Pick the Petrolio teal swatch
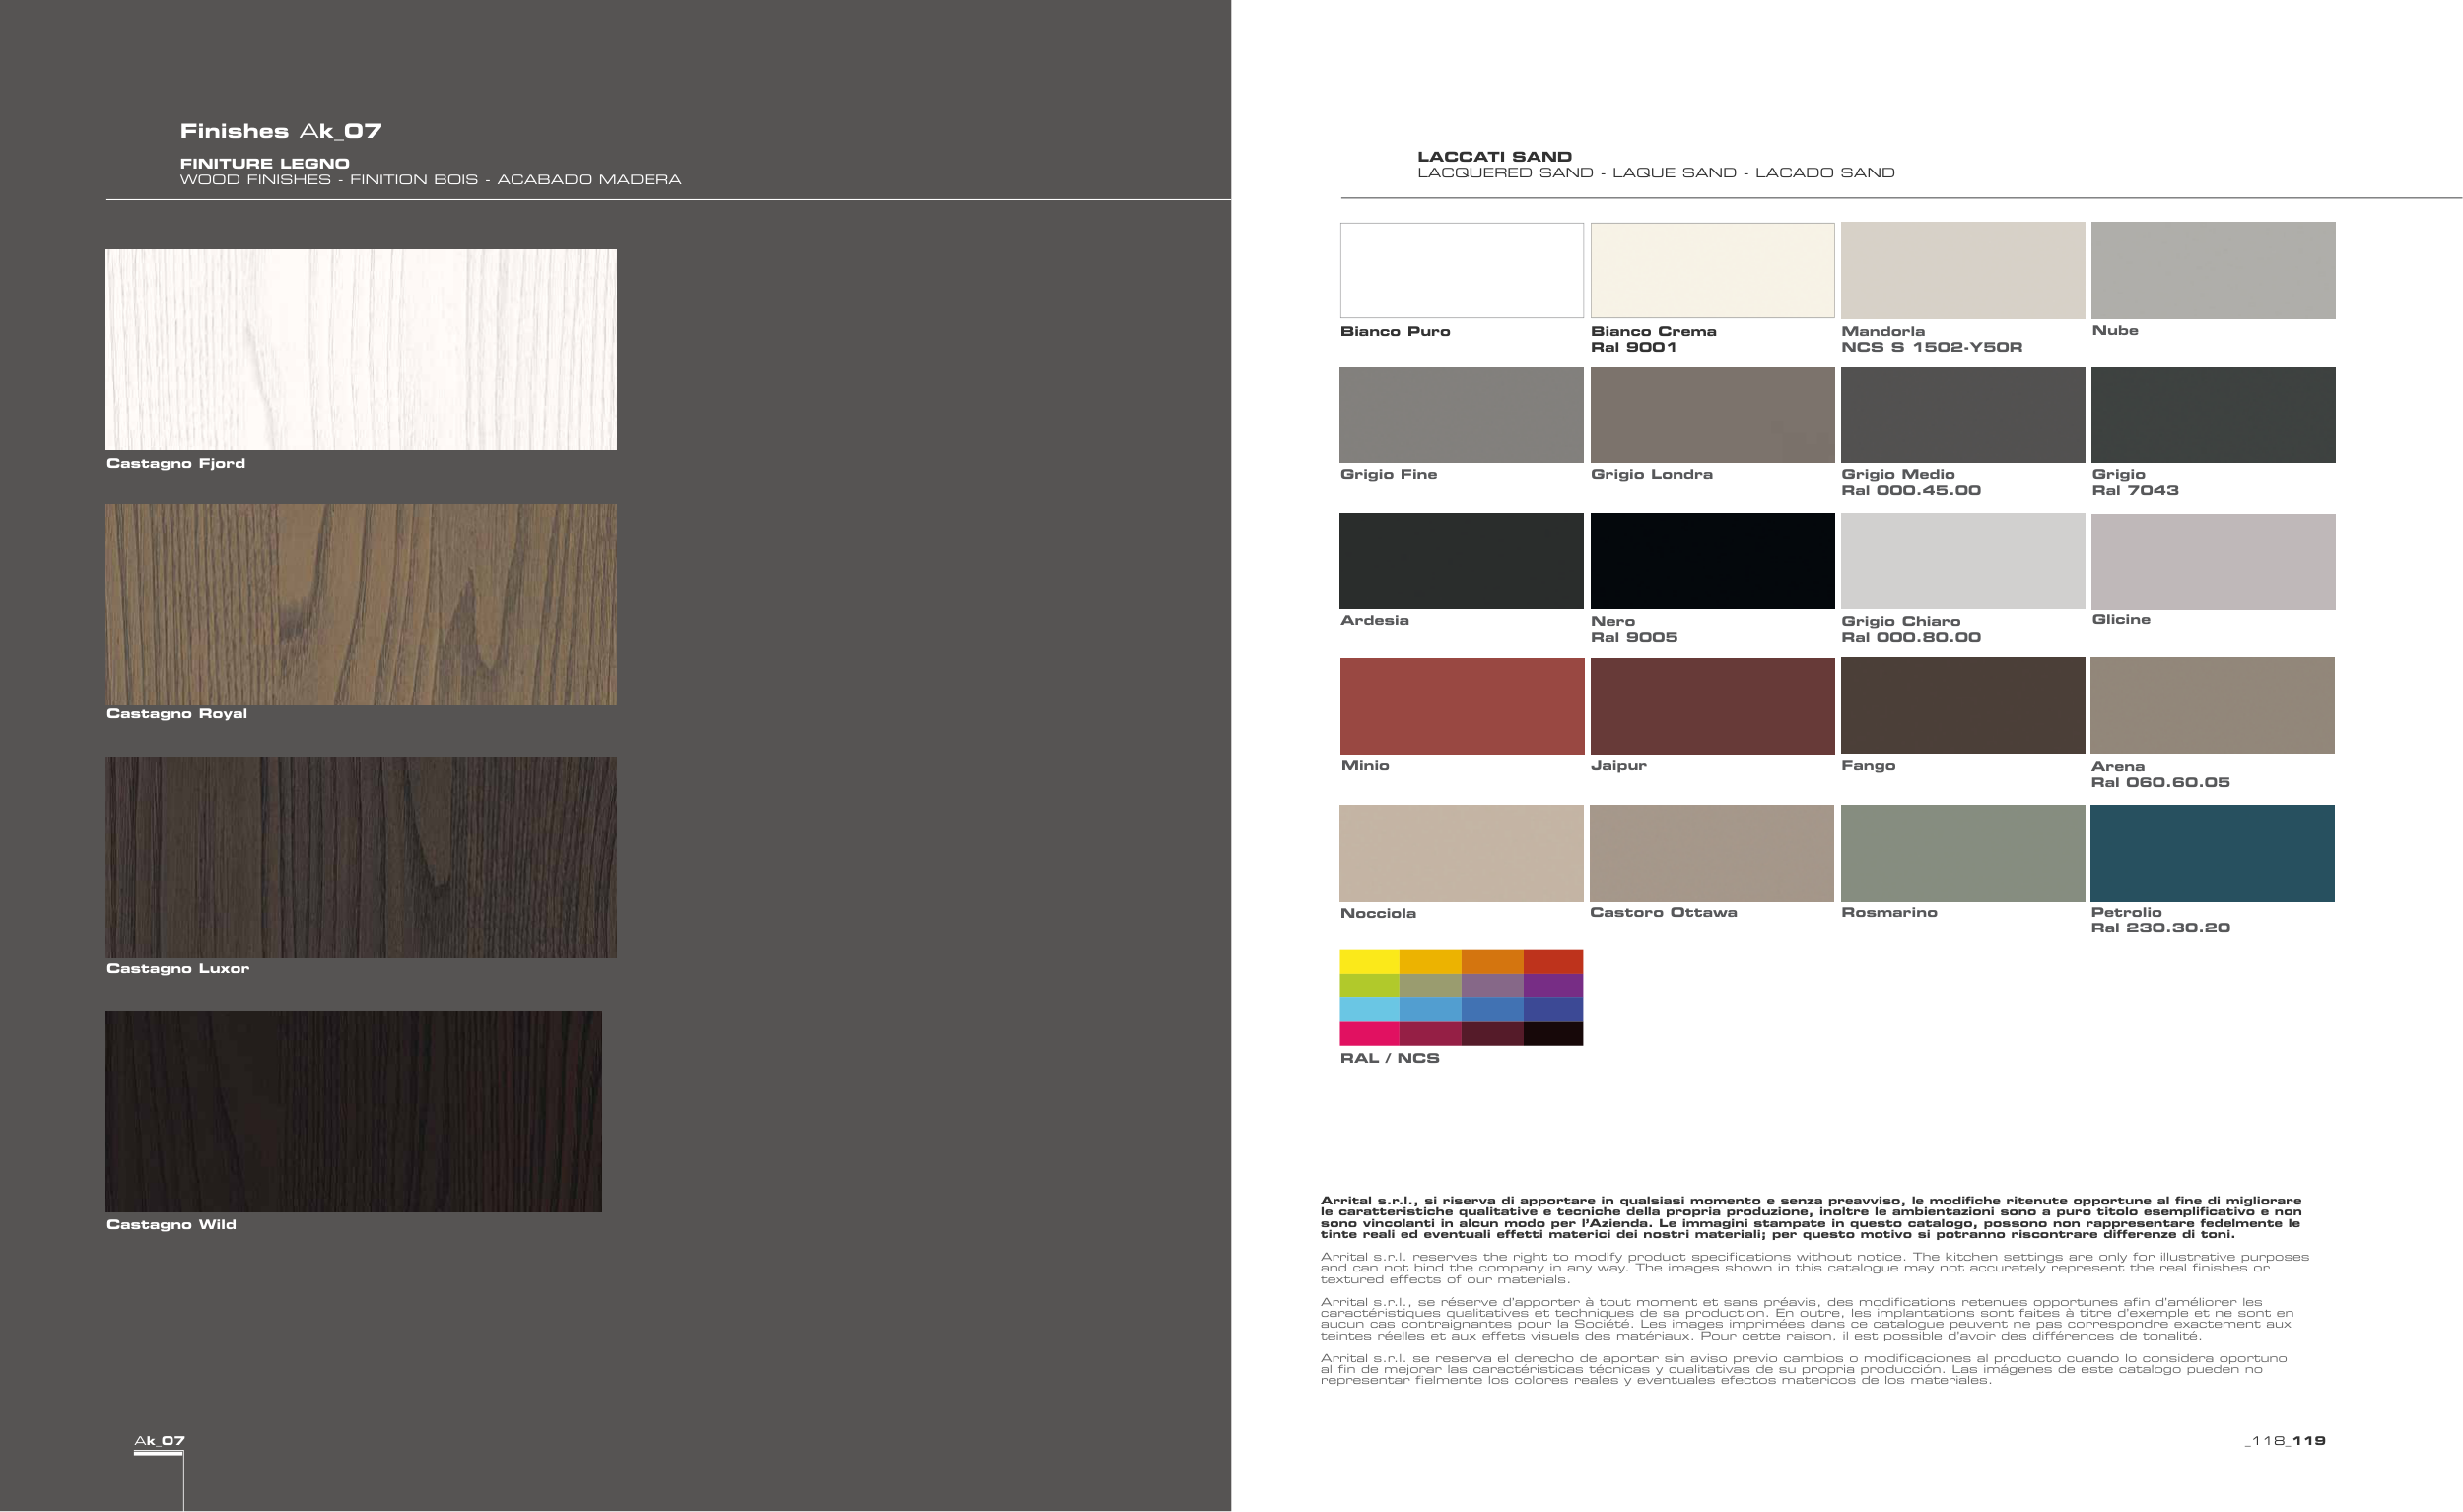 coord(2212,853)
